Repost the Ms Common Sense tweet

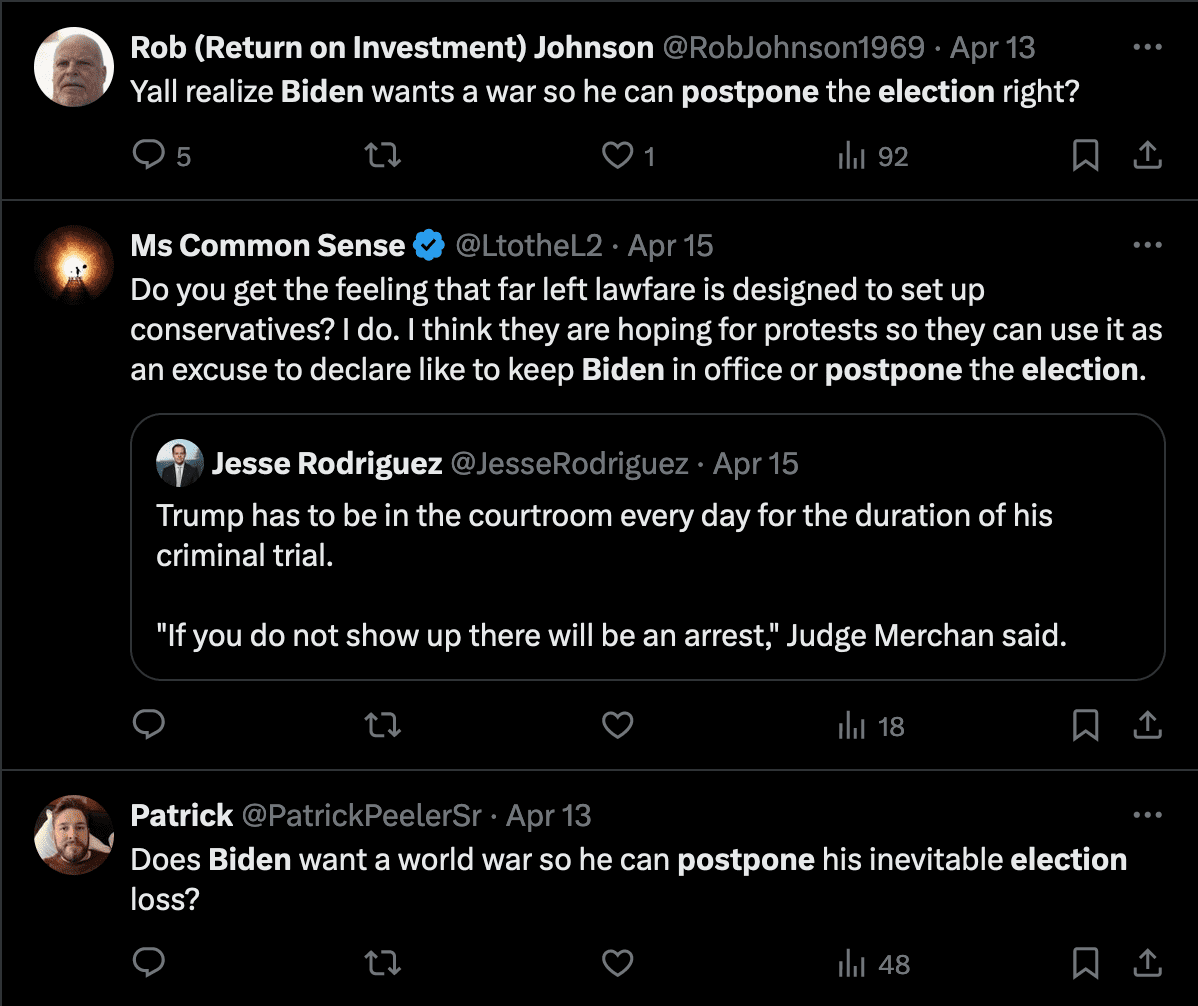pos(382,725)
